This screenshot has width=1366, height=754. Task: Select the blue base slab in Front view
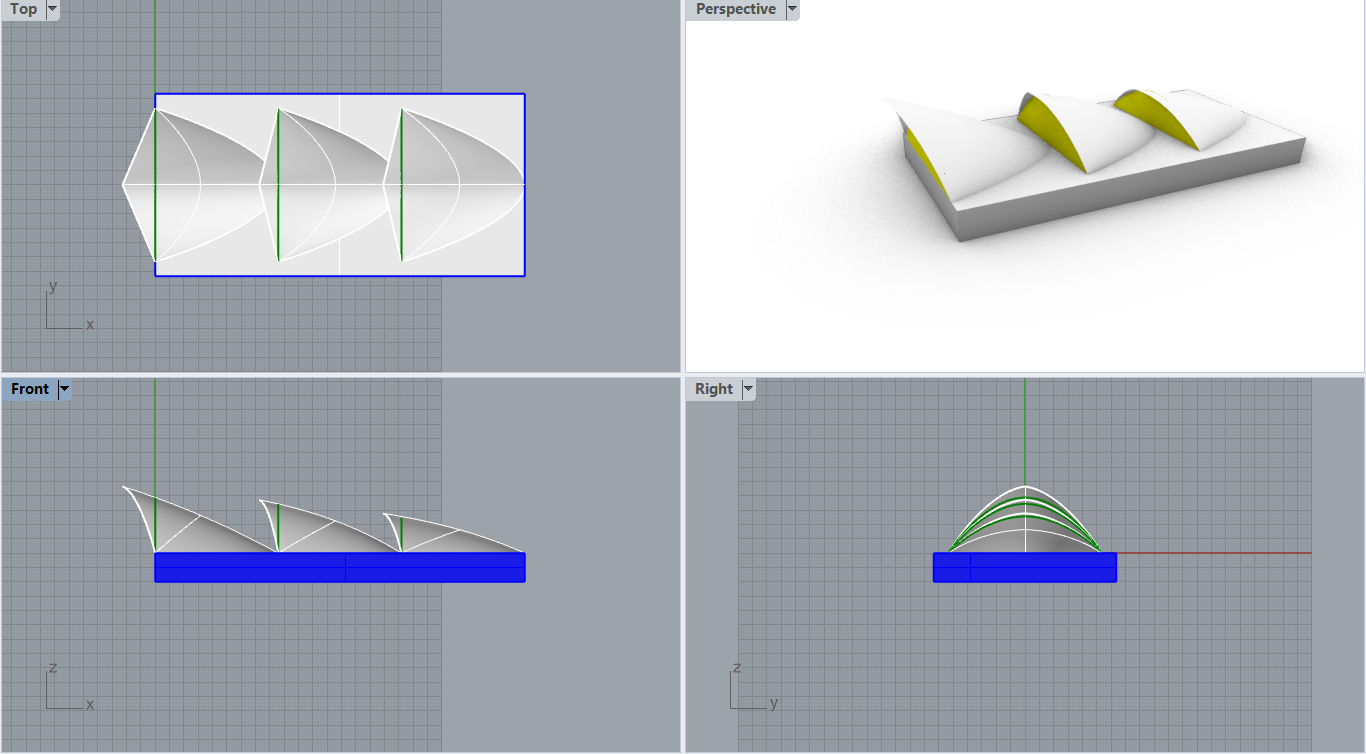tap(340, 567)
